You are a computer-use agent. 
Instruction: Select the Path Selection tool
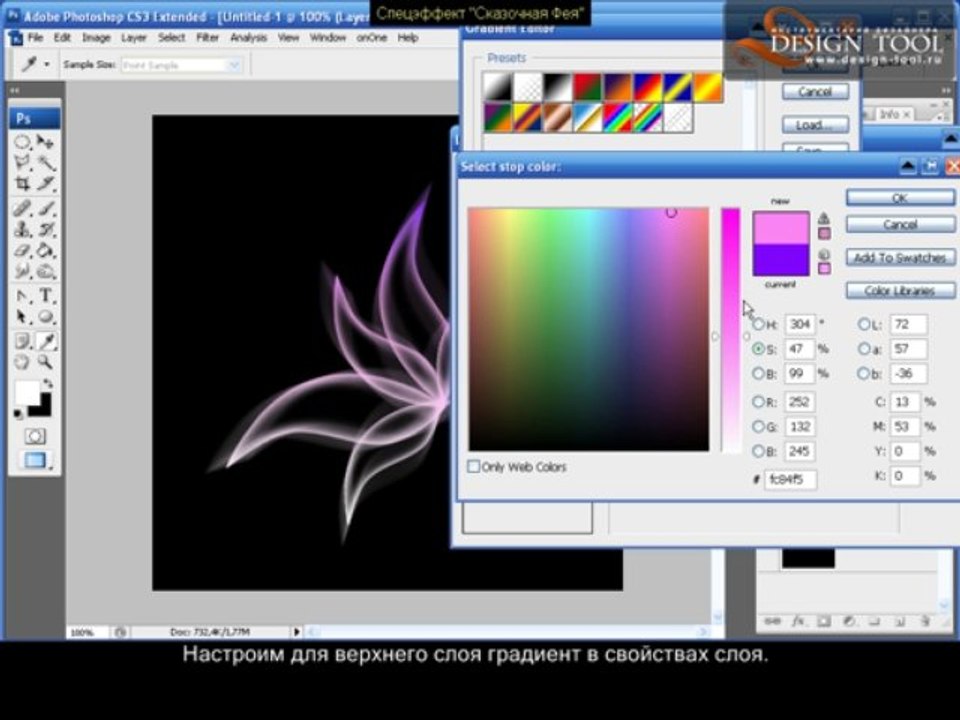click(23, 317)
